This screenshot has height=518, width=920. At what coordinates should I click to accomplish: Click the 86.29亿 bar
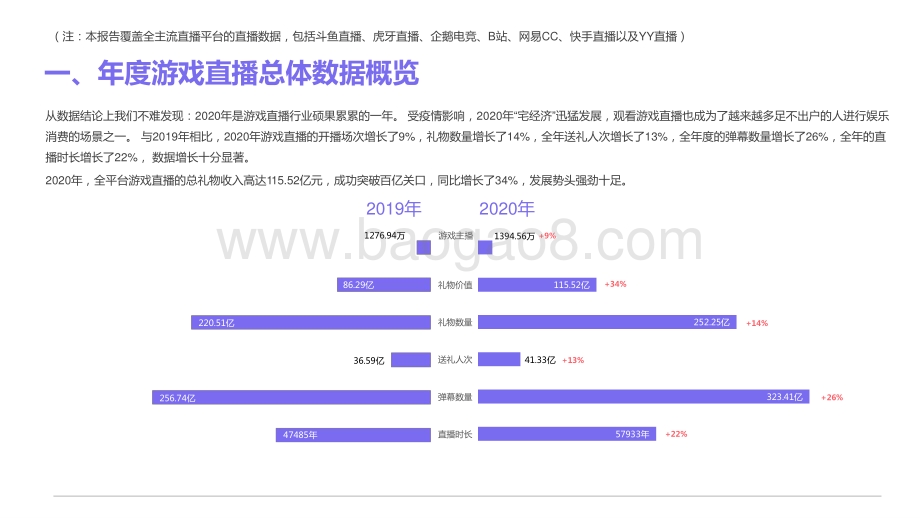(x=384, y=285)
